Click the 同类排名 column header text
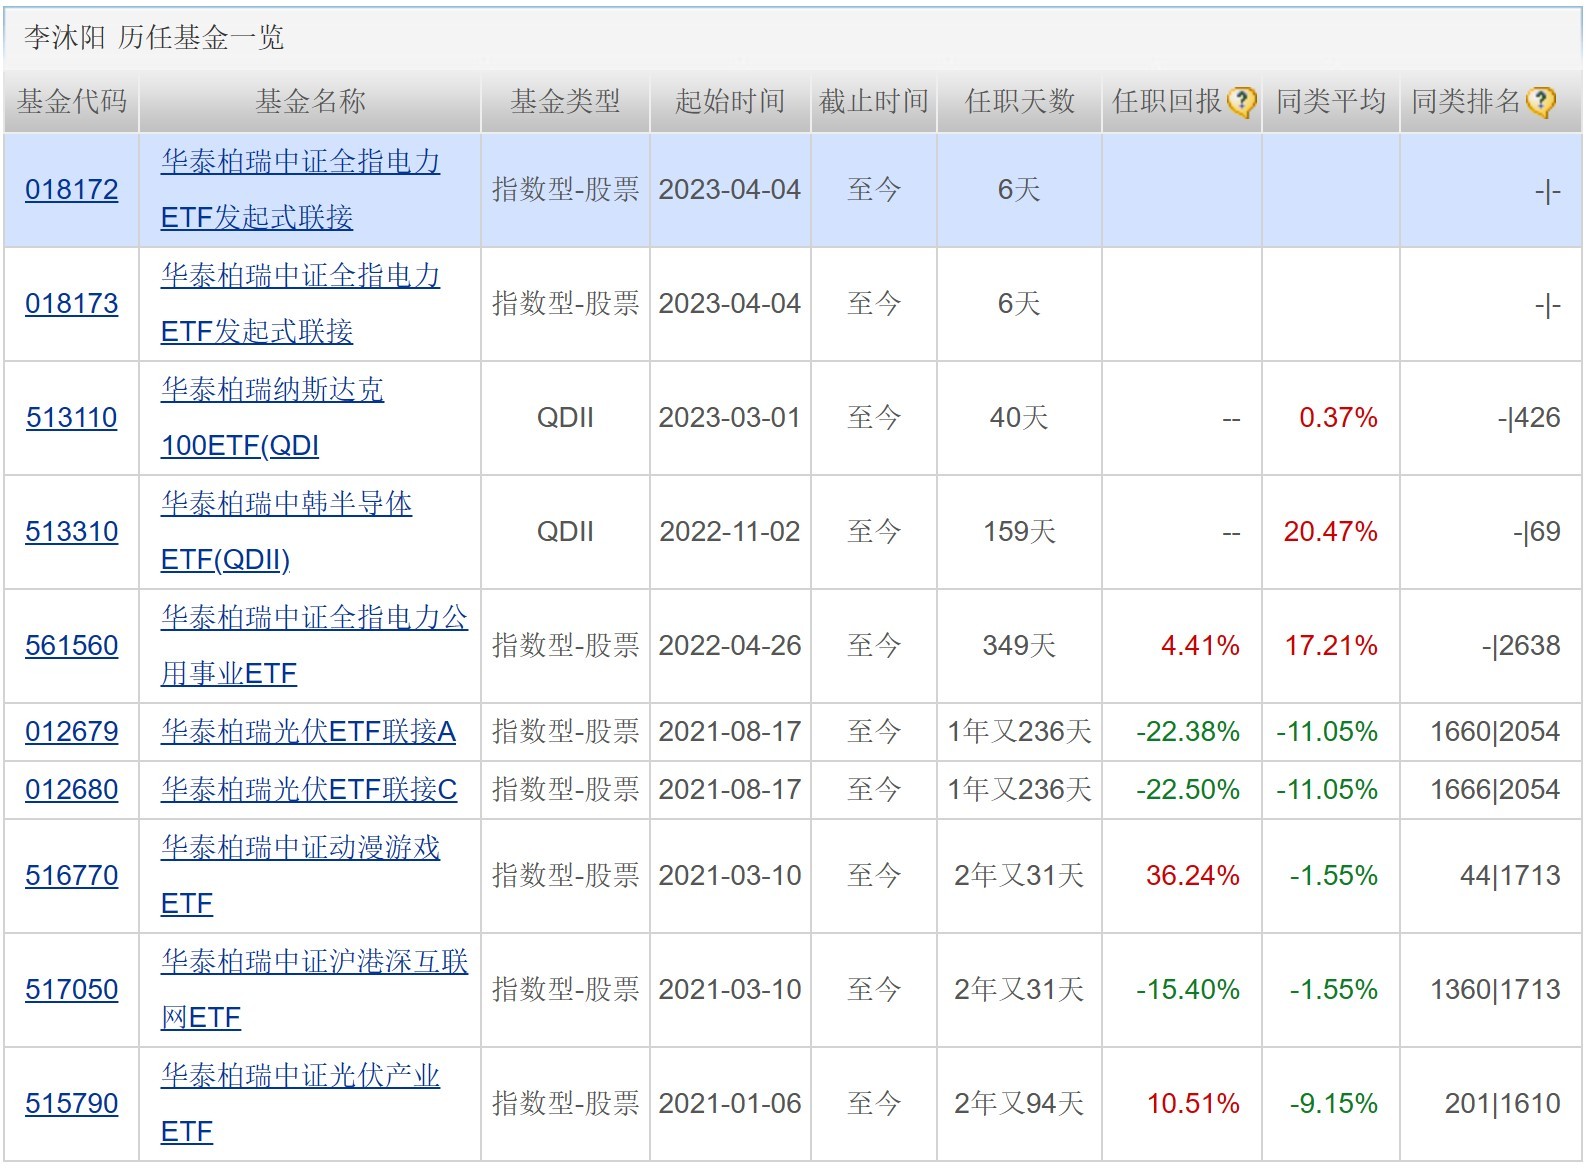This screenshot has width=1588, height=1168. (x=1467, y=102)
